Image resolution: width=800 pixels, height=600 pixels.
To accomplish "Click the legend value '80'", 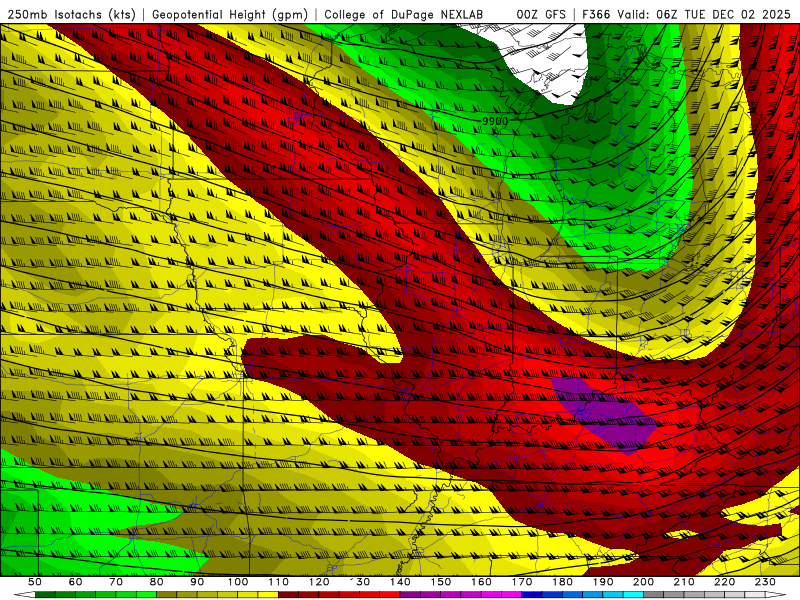I will tap(157, 582).
